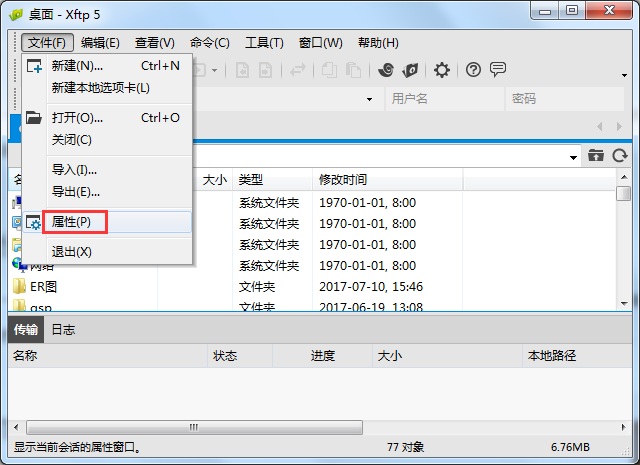
Task: Expand the local path dropdown arrow
Action: tap(573, 158)
